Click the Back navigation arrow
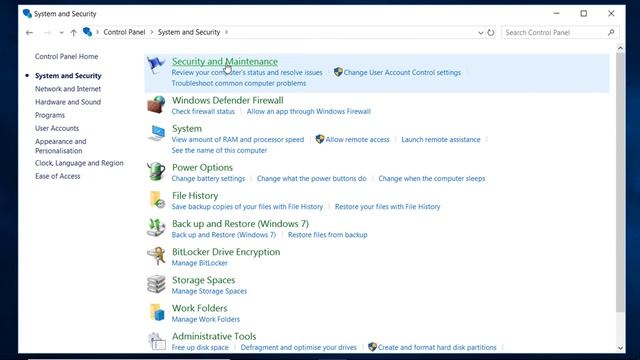This screenshot has width=640, height=360. click(29, 33)
